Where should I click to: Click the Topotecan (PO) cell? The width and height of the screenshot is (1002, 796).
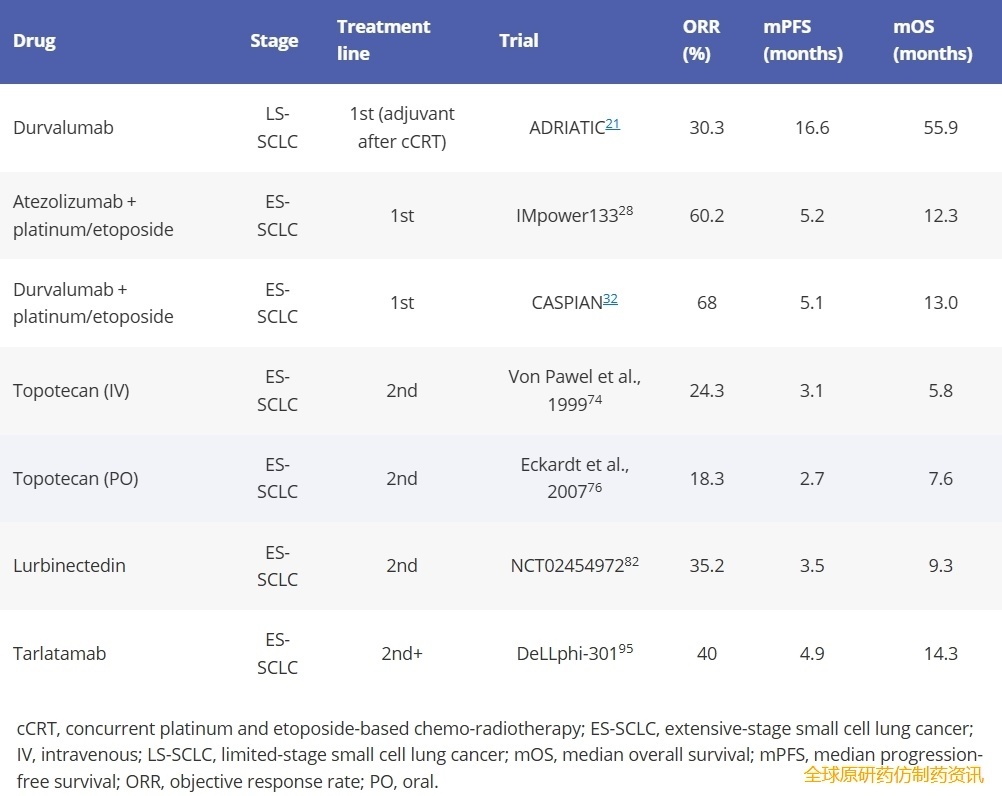click(x=75, y=478)
